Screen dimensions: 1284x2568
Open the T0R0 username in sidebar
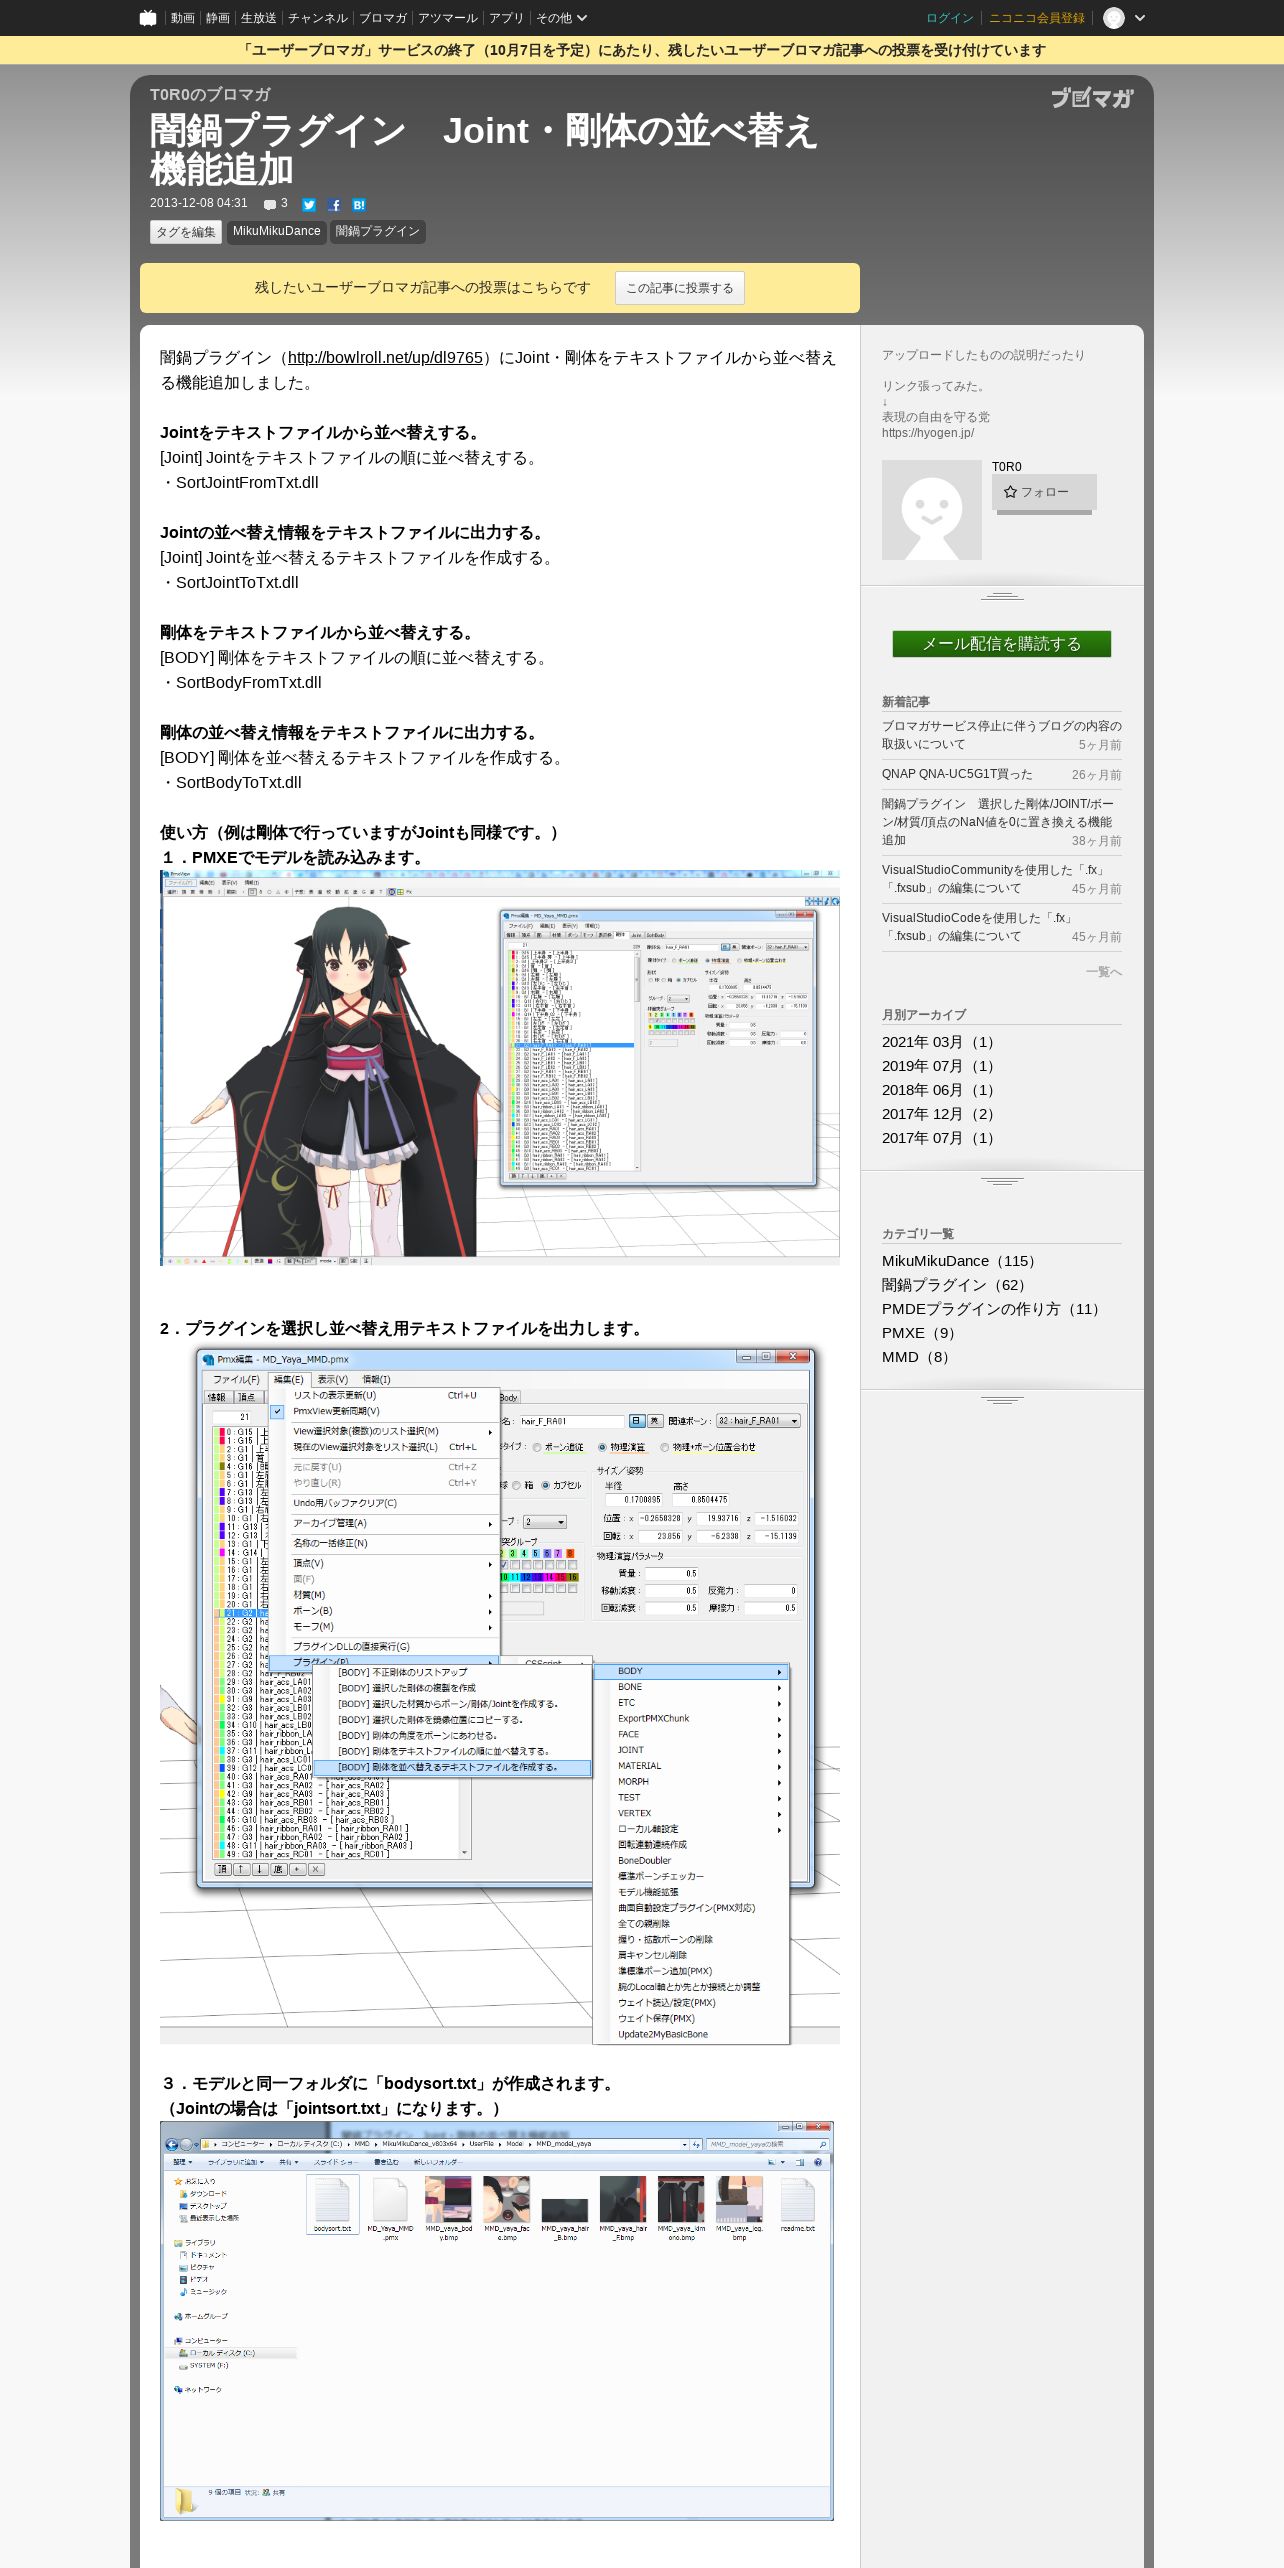click(x=1007, y=467)
